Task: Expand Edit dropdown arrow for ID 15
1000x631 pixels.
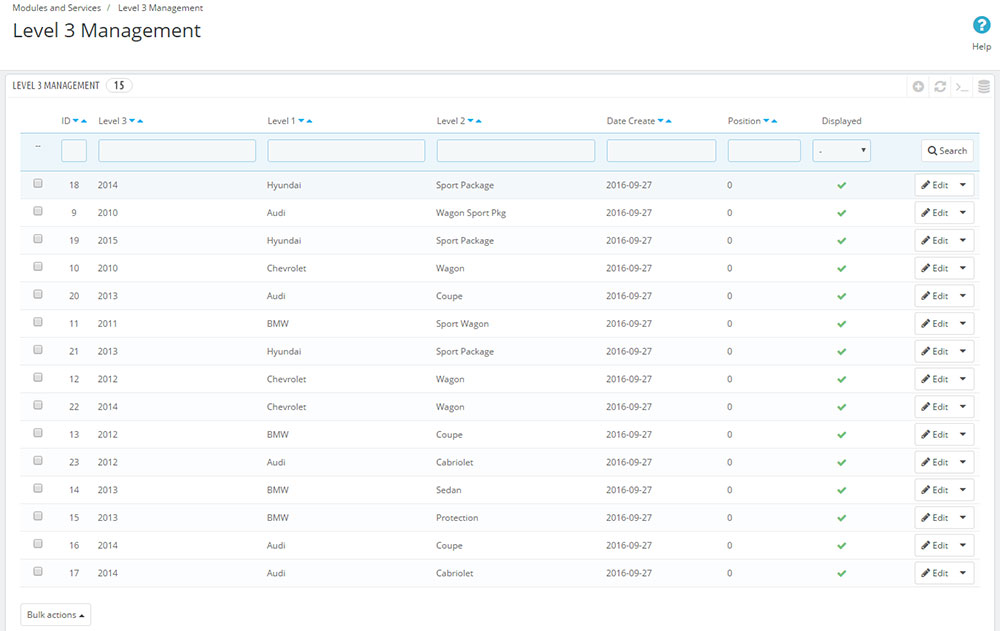Action: click(962, 517)
